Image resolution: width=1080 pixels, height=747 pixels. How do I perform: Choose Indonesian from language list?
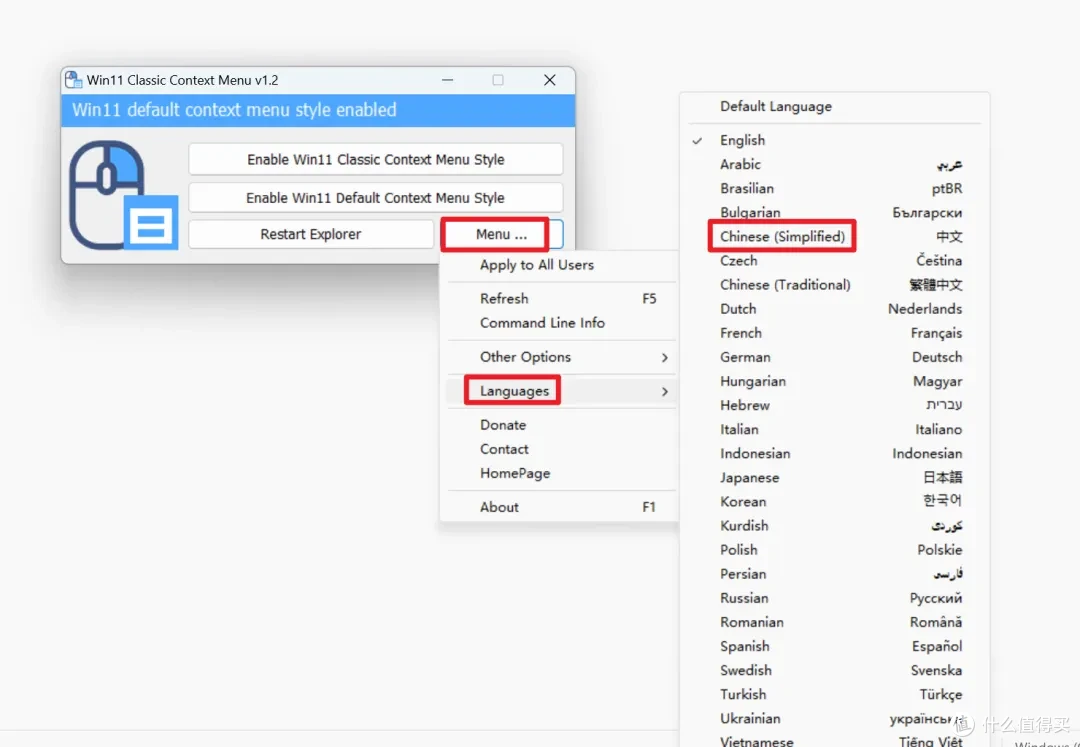pyautogui.click(x=834, y=454)
